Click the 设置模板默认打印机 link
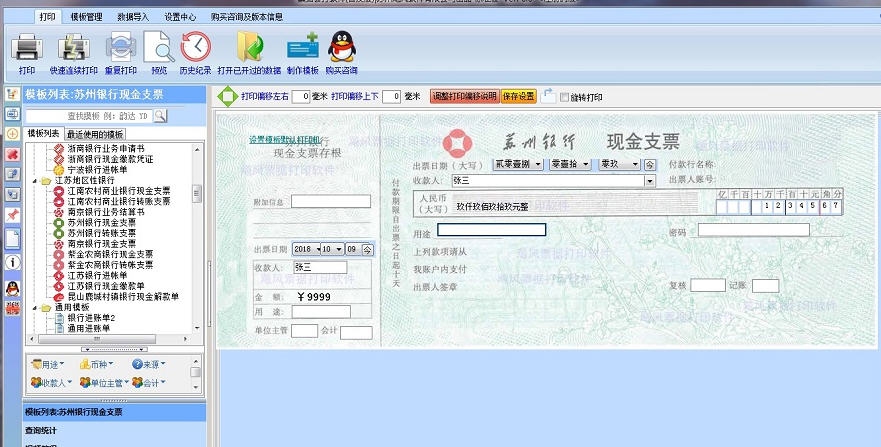The height and width of the screenshot is (447, 881). point(285,140)
